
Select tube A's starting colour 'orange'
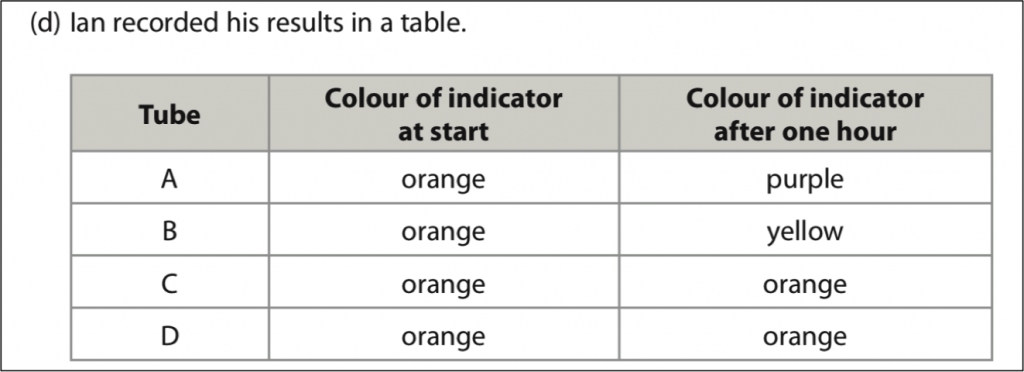tap(443, 179)
